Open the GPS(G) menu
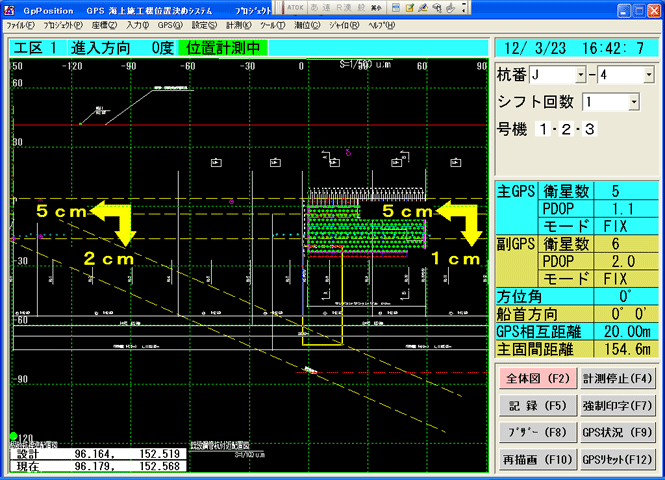This screenshot has width=665, height=480. tap(170, 23)
